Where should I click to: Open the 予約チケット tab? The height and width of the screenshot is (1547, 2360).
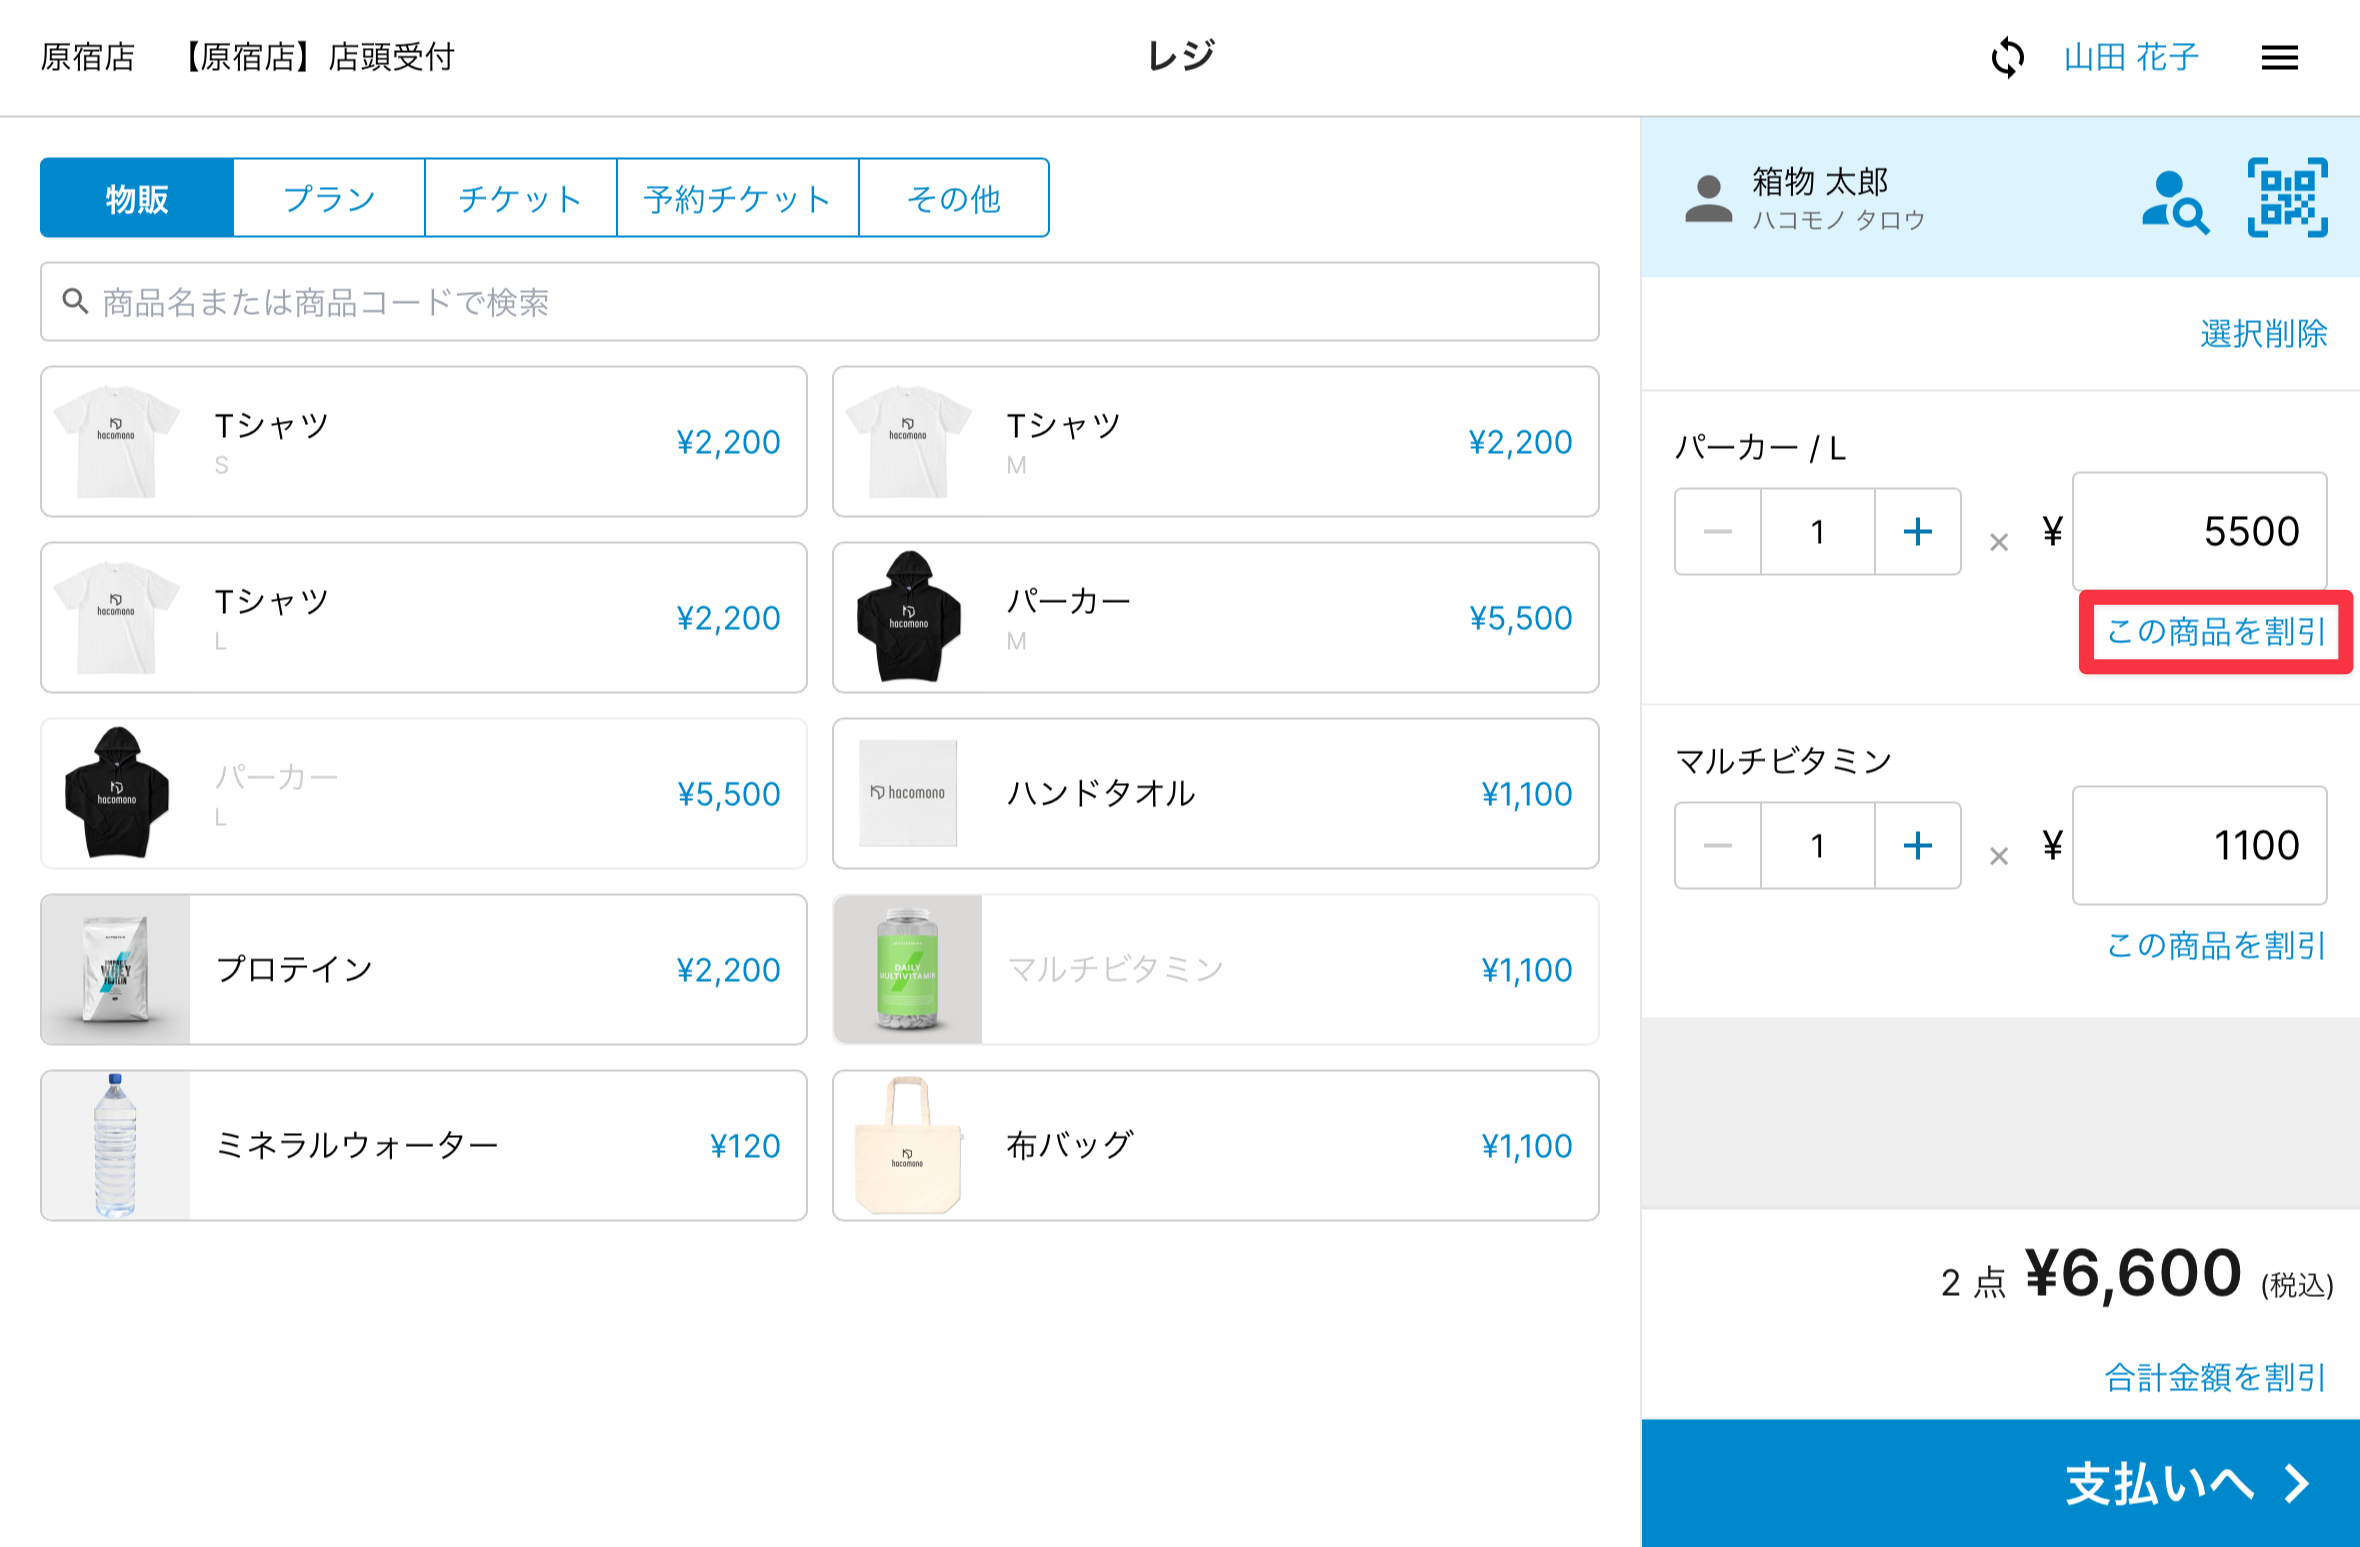[737, 198]
